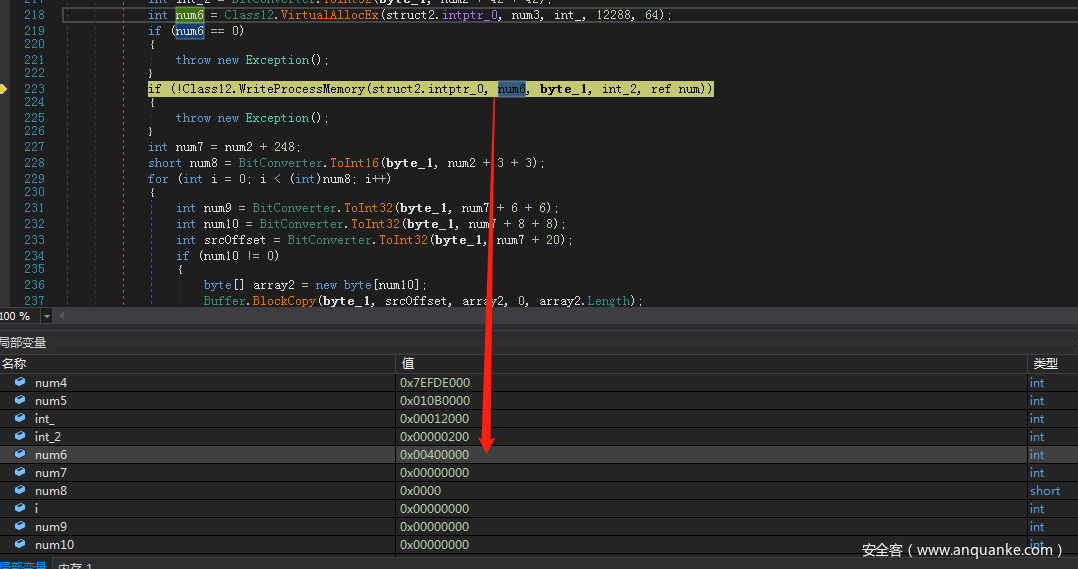
Task: Click highlighted num6 argument on line 223
Action: tap(512, 89)
